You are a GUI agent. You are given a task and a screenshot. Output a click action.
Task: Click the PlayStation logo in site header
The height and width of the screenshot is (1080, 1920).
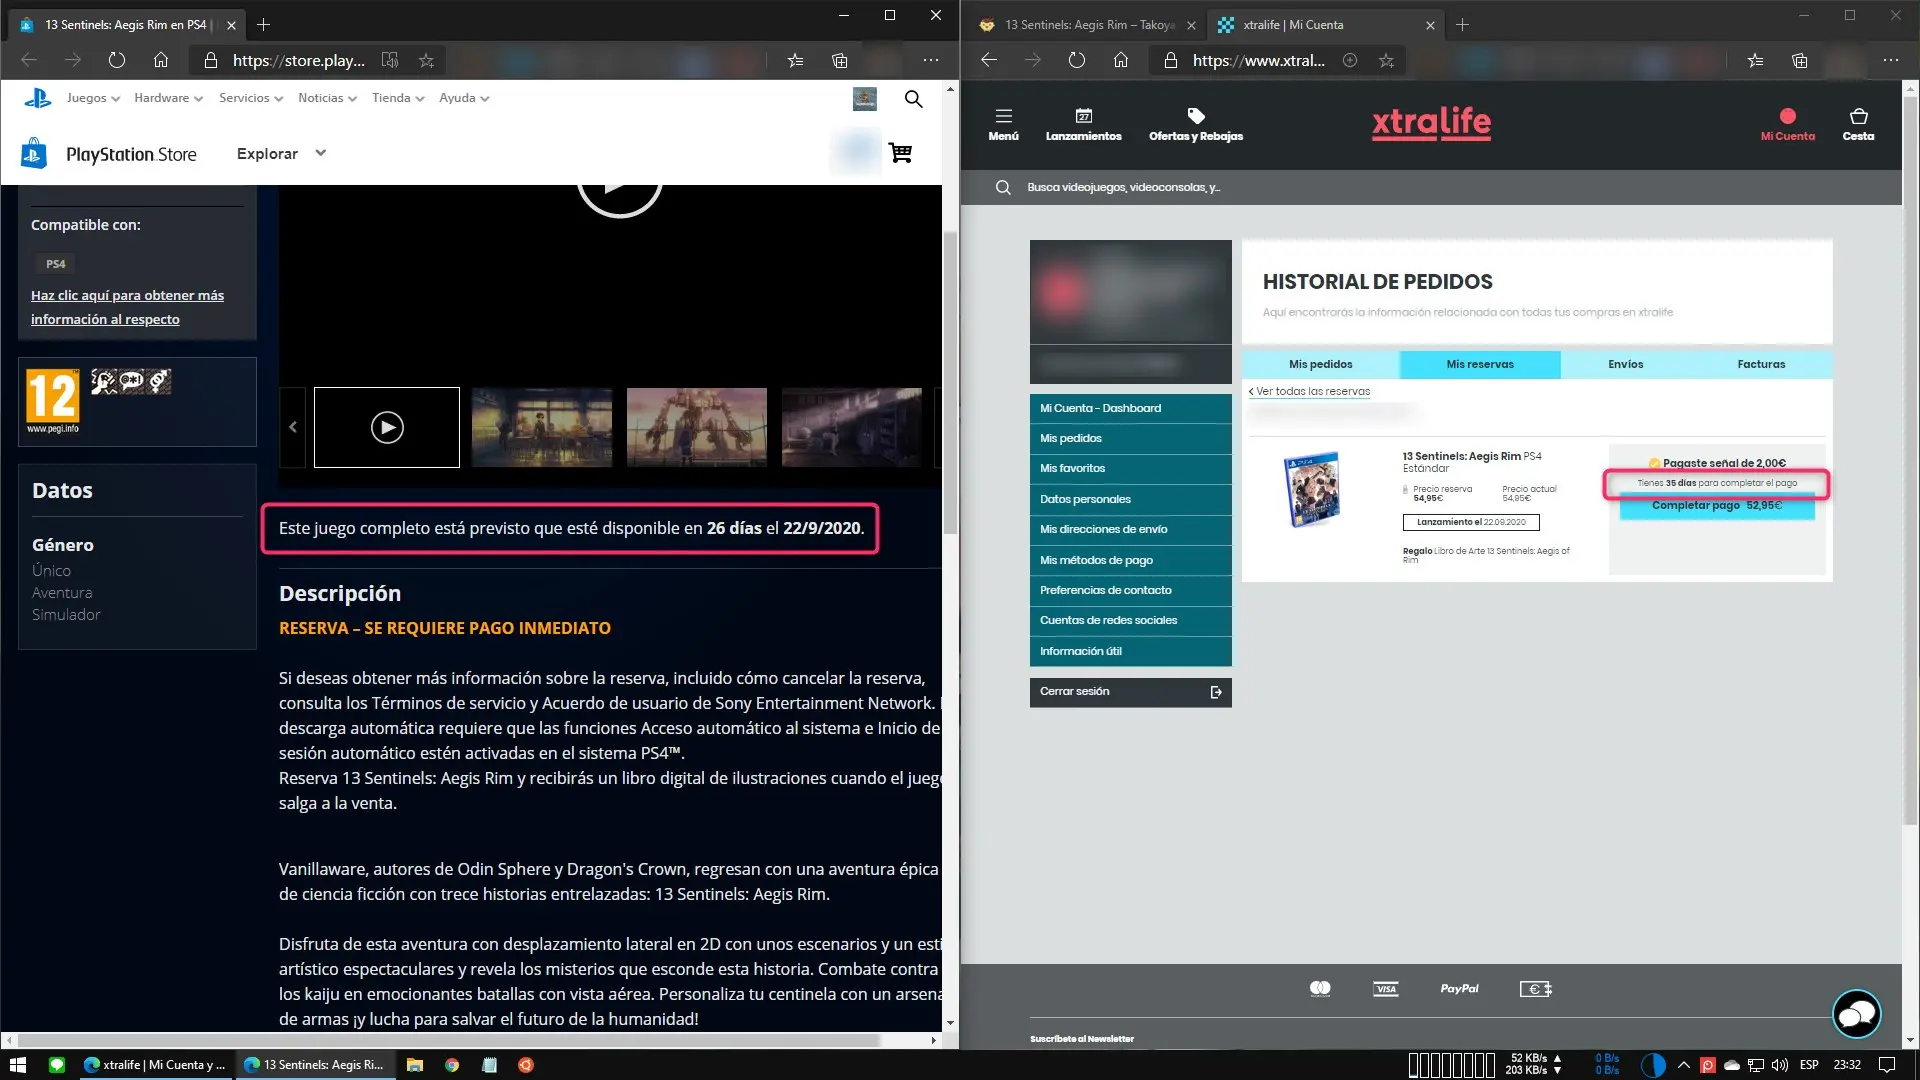click(x=38, y=98)
